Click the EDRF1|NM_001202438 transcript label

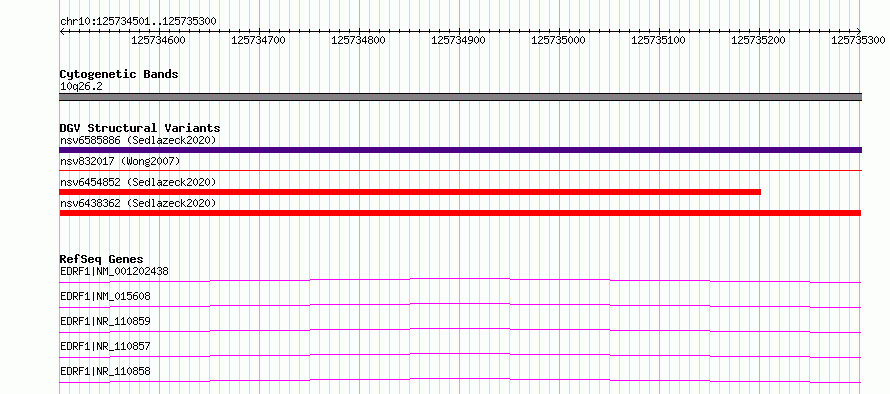[x=114, y=271]
